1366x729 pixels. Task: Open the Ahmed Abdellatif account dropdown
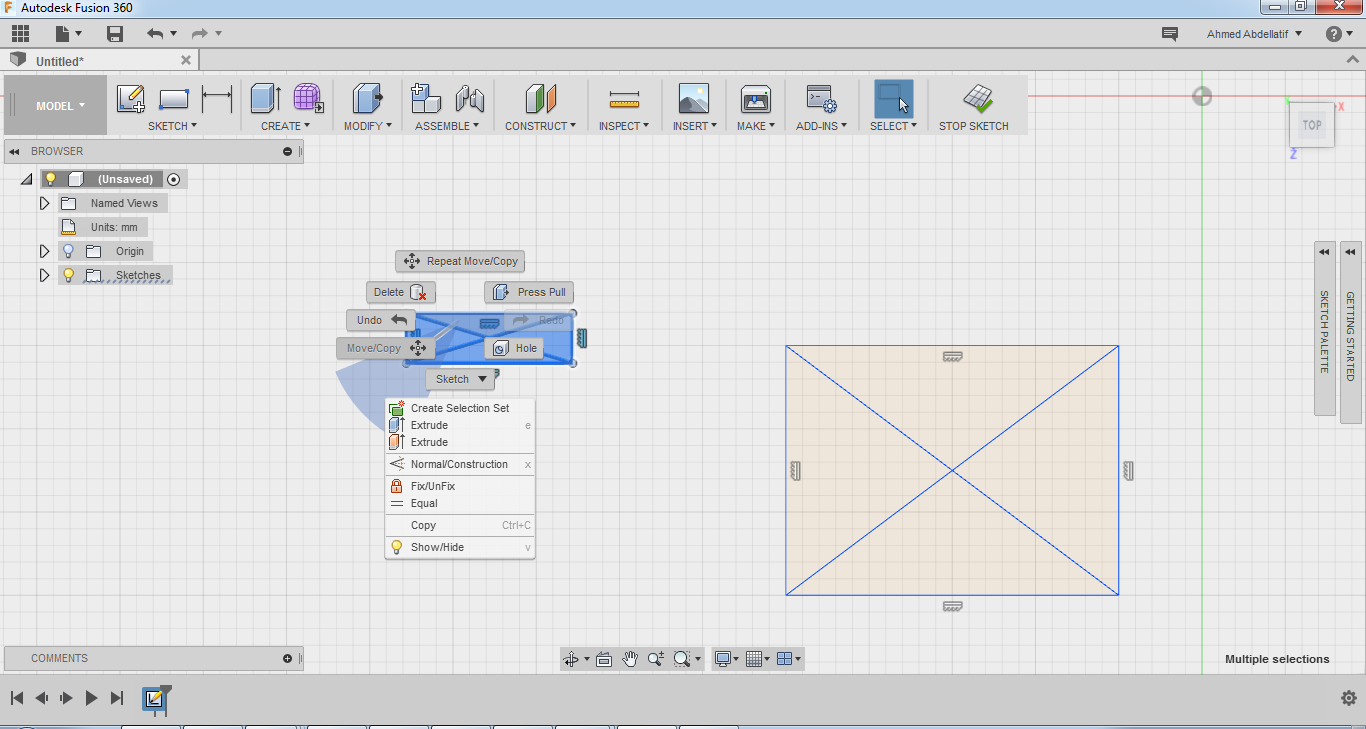coord(1255,34)
